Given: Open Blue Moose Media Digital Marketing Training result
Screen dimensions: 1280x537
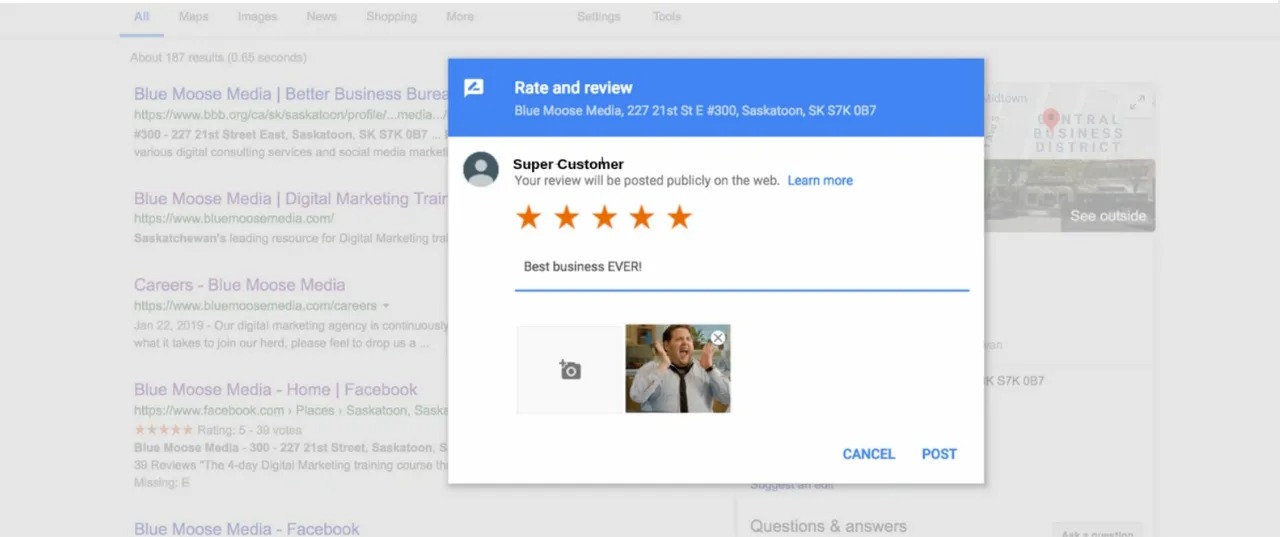Looking at the screenshot, I should 291,199.
